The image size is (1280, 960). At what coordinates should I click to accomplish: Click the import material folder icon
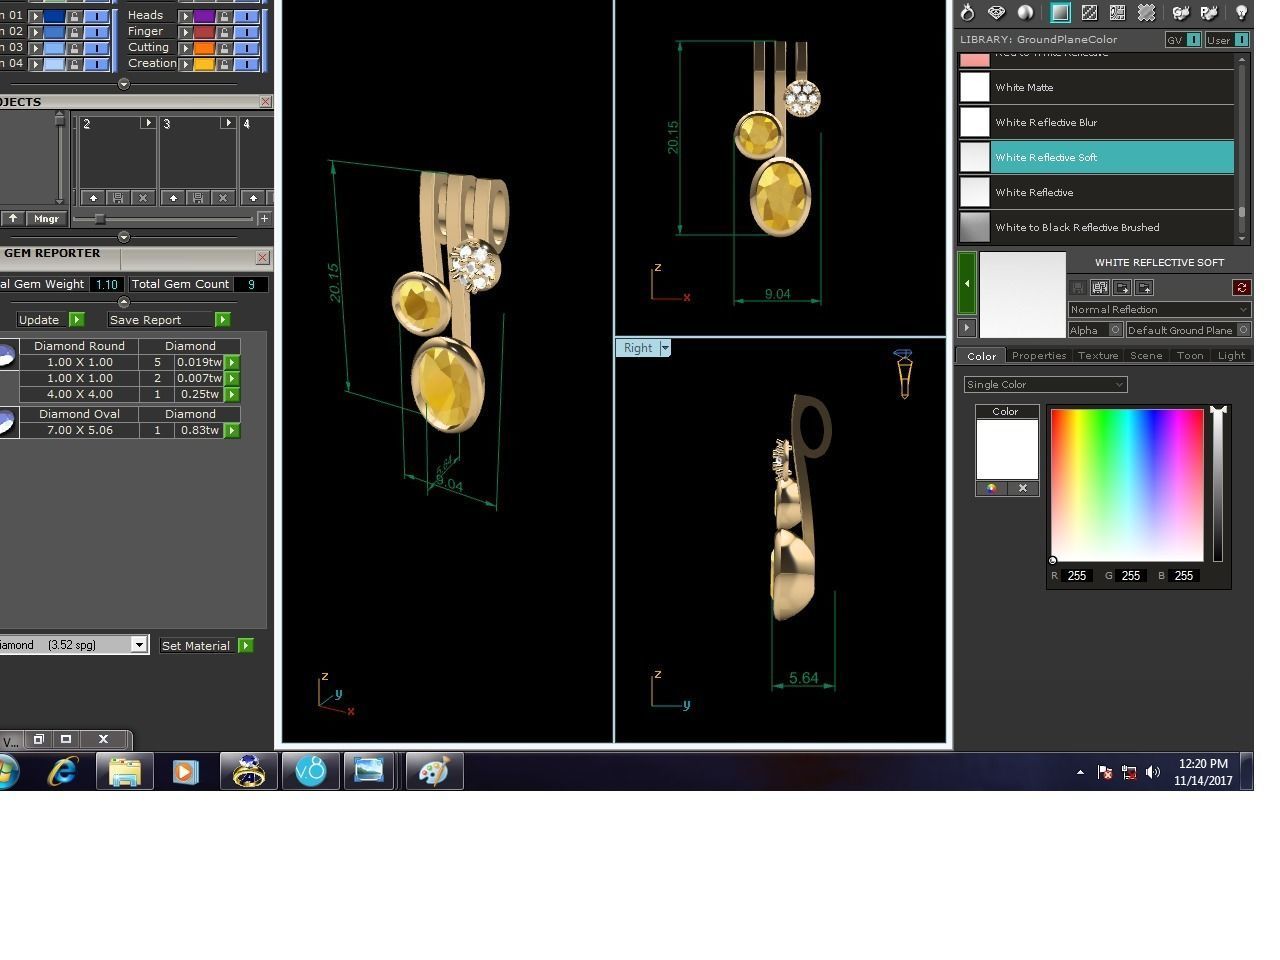tap(1145, 288)
